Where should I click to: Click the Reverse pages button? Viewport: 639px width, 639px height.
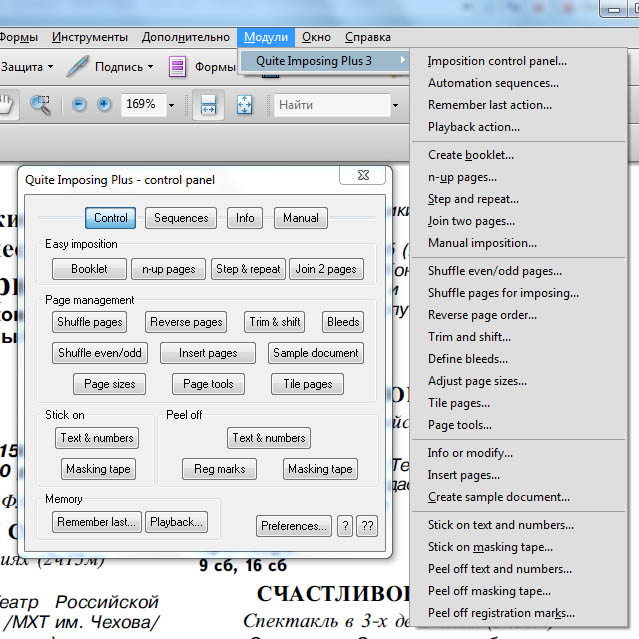pos(186,322)
